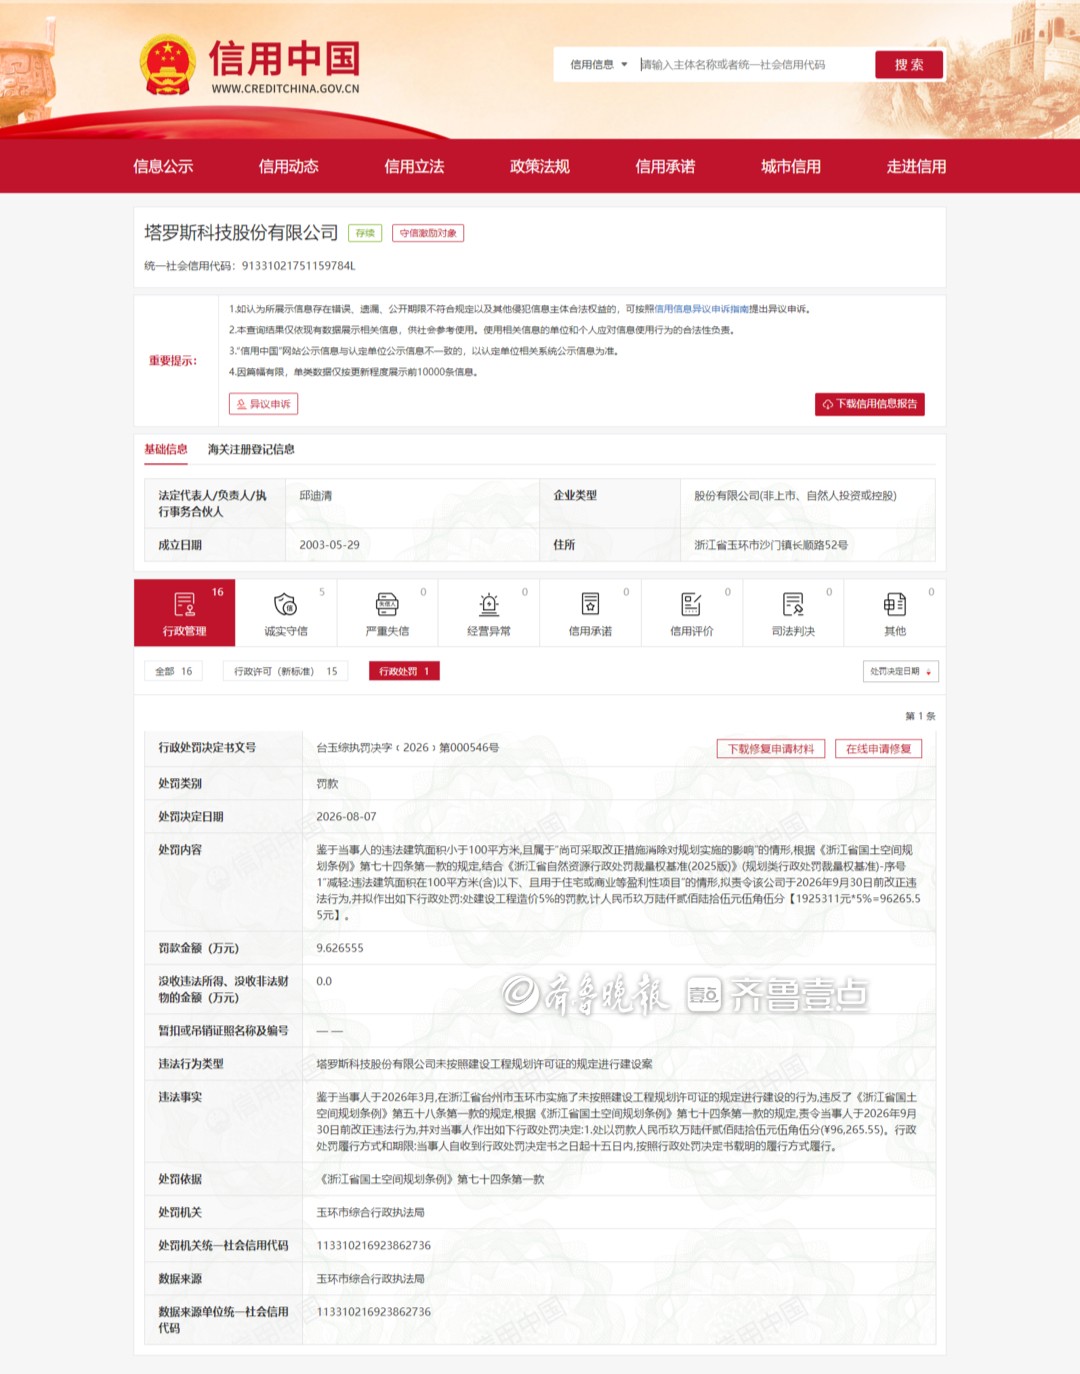The height and width of the screenshot is (1374, 1080).
Task: Filter by 全部 16 records
Action: 174,671
